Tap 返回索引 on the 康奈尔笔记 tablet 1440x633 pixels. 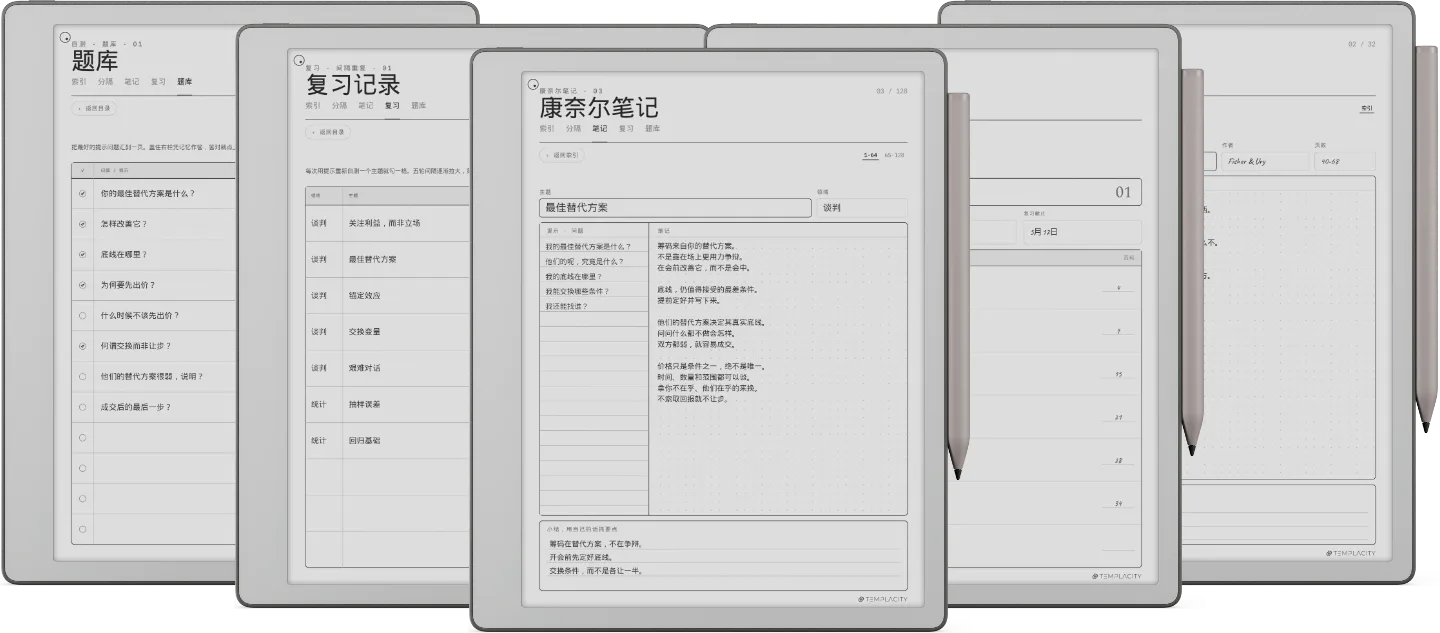coord(562,155)
